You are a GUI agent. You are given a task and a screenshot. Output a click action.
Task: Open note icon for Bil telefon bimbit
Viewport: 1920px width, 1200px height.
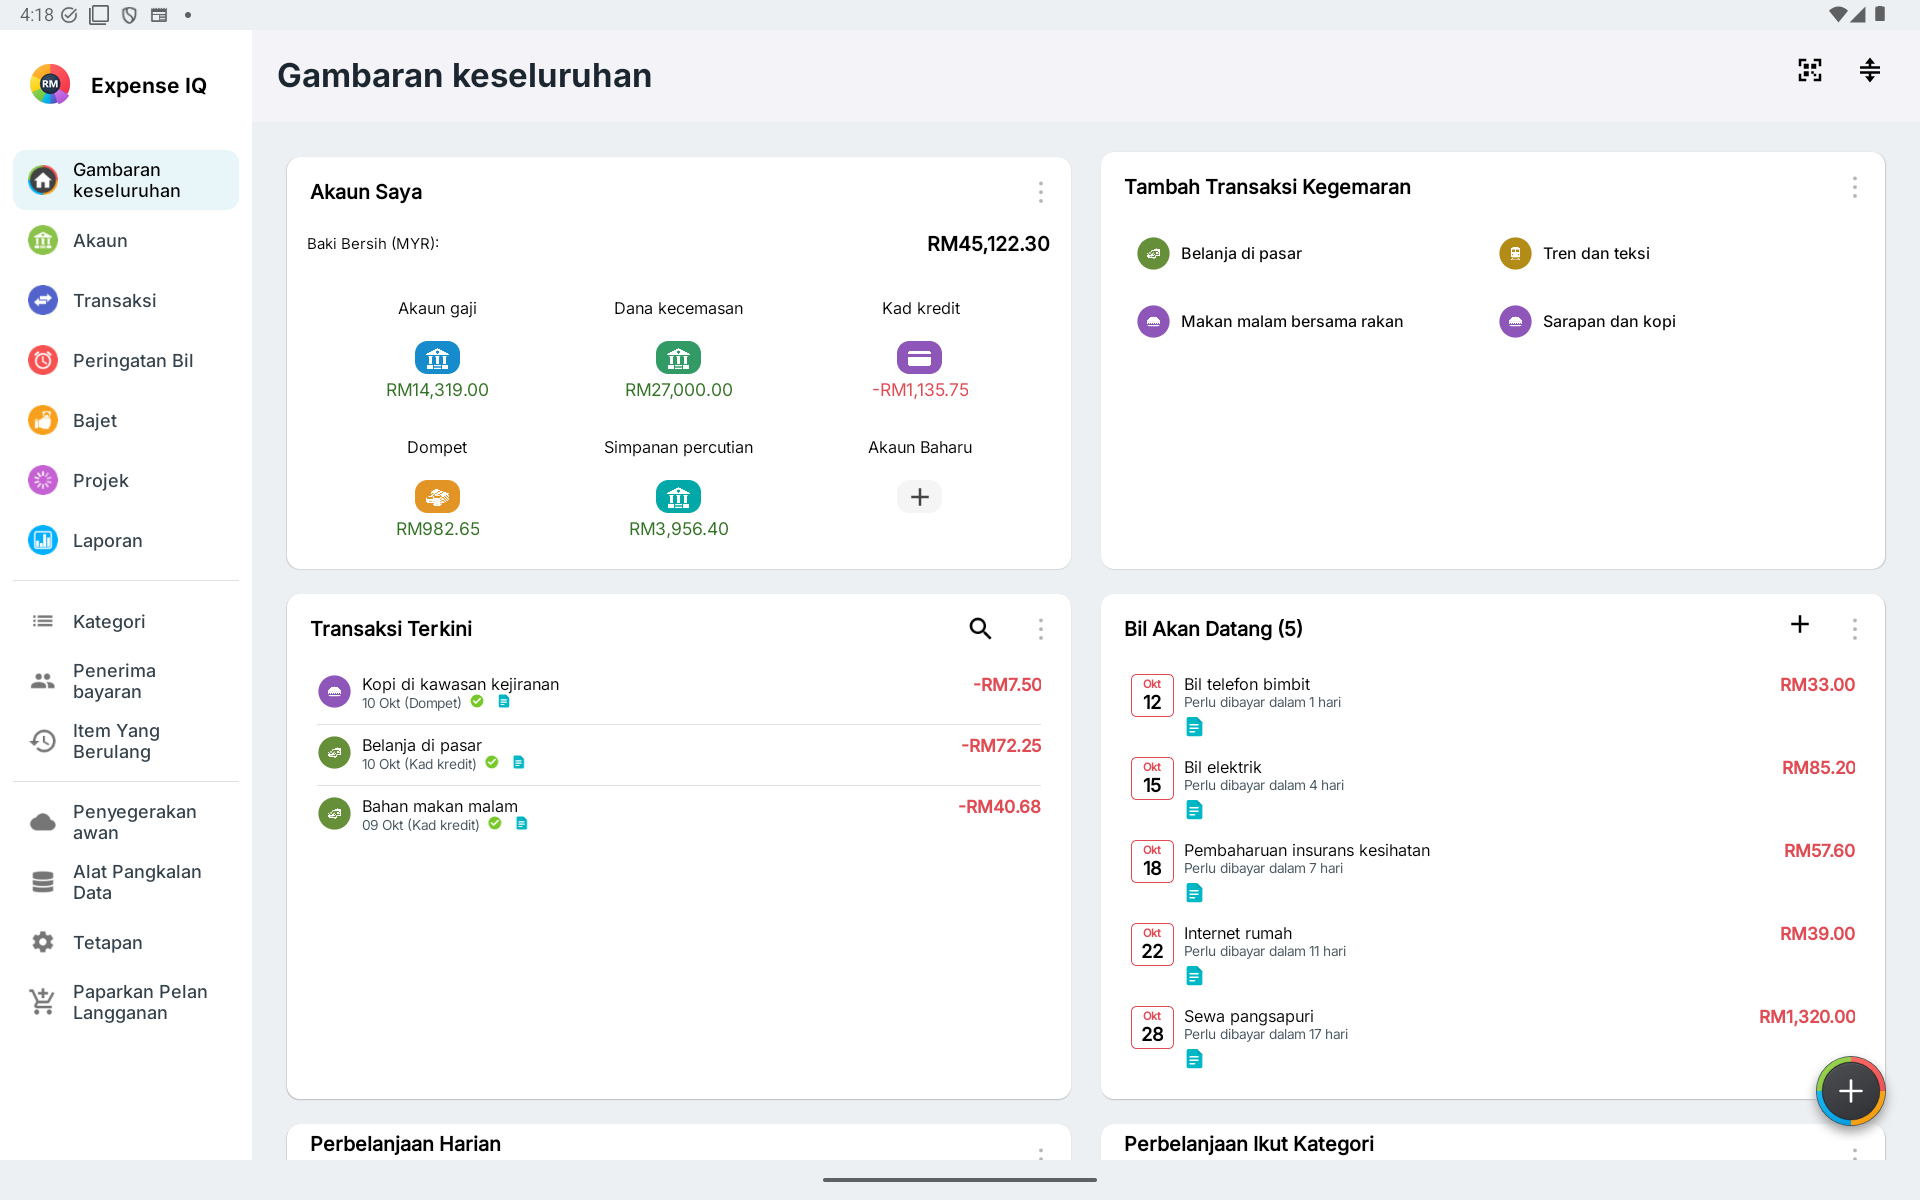pyautogui.click(x=1194, y=727)
